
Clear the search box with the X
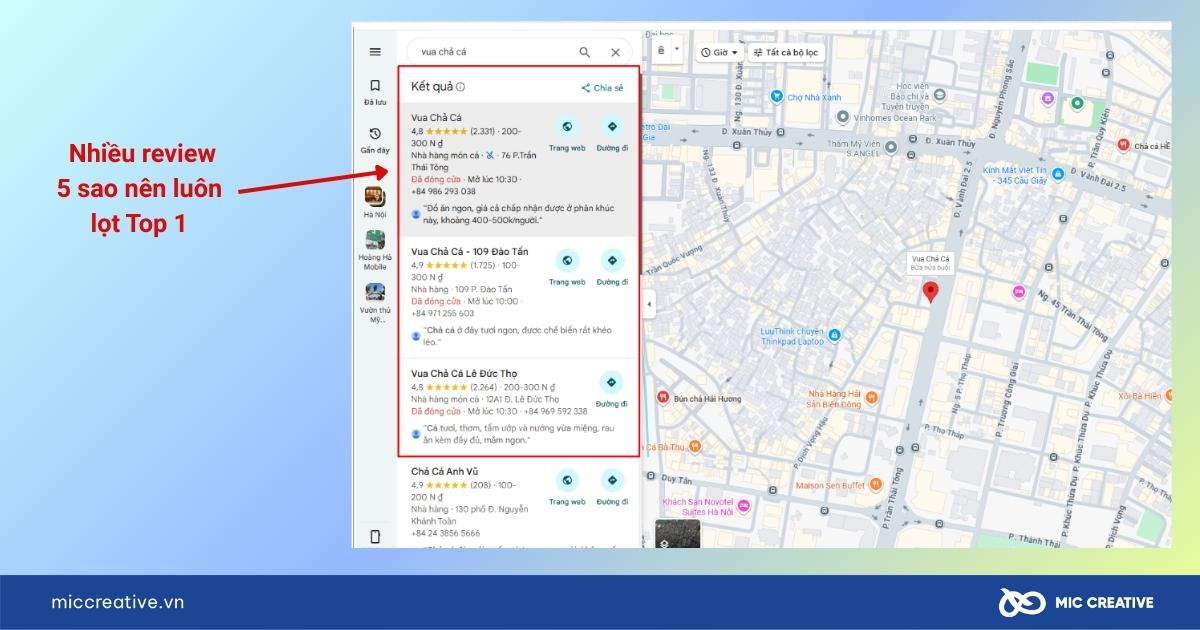click(615, 51)
